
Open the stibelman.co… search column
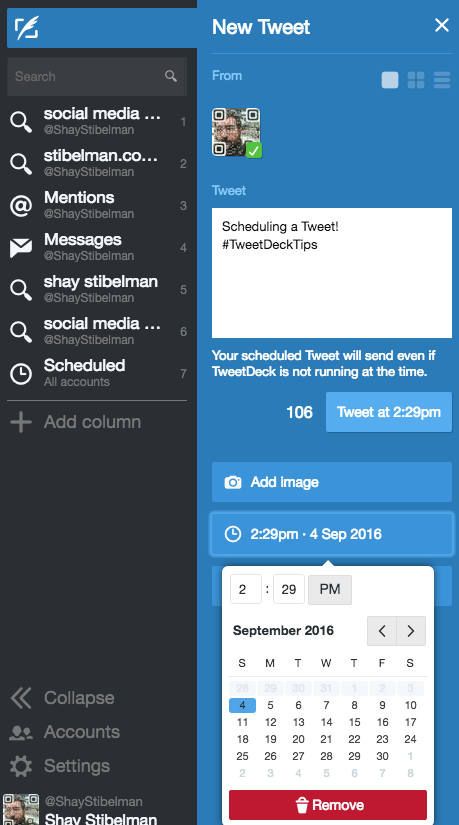(98, 163)
